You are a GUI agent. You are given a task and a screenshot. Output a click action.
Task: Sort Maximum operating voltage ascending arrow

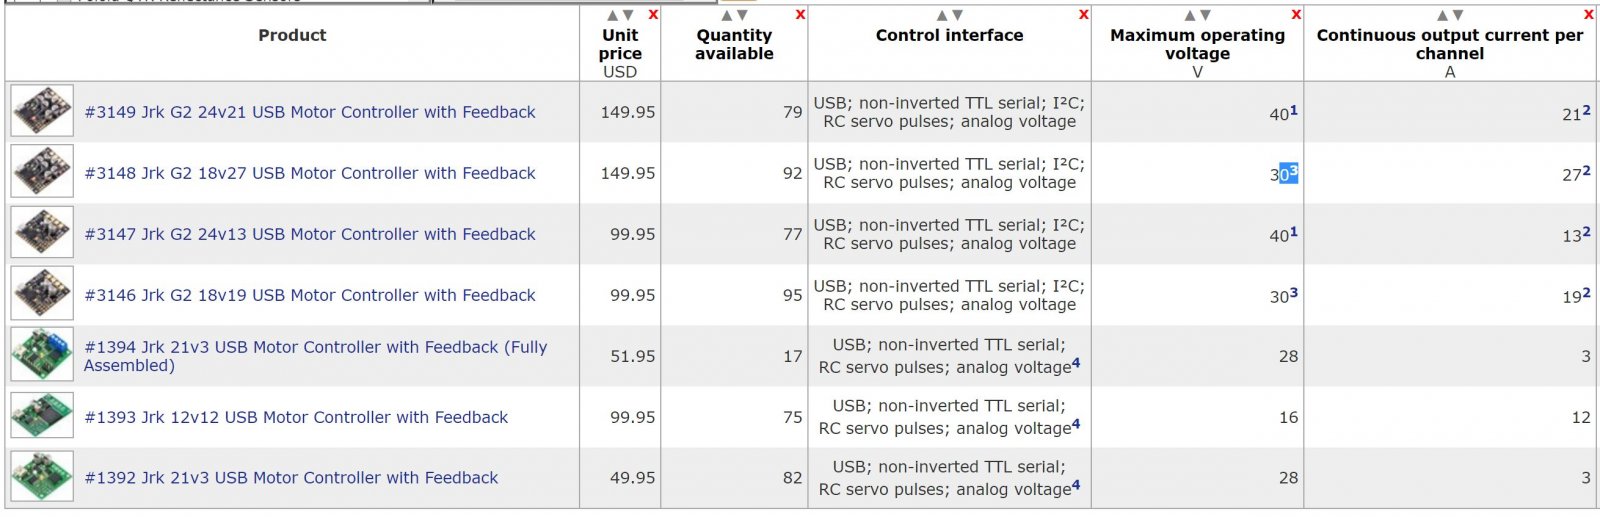(x=1190, y=15)
